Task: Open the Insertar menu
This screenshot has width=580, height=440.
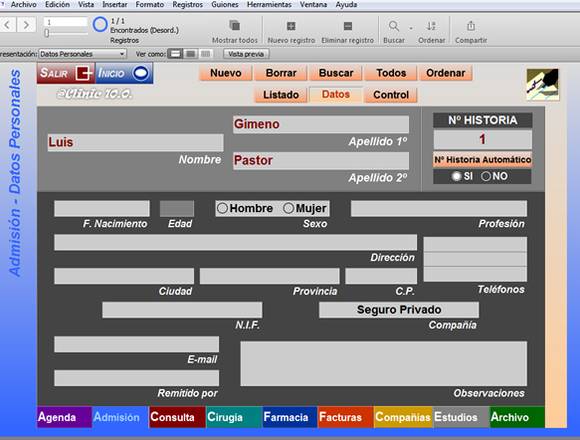Action: click(x=115, y=5)
